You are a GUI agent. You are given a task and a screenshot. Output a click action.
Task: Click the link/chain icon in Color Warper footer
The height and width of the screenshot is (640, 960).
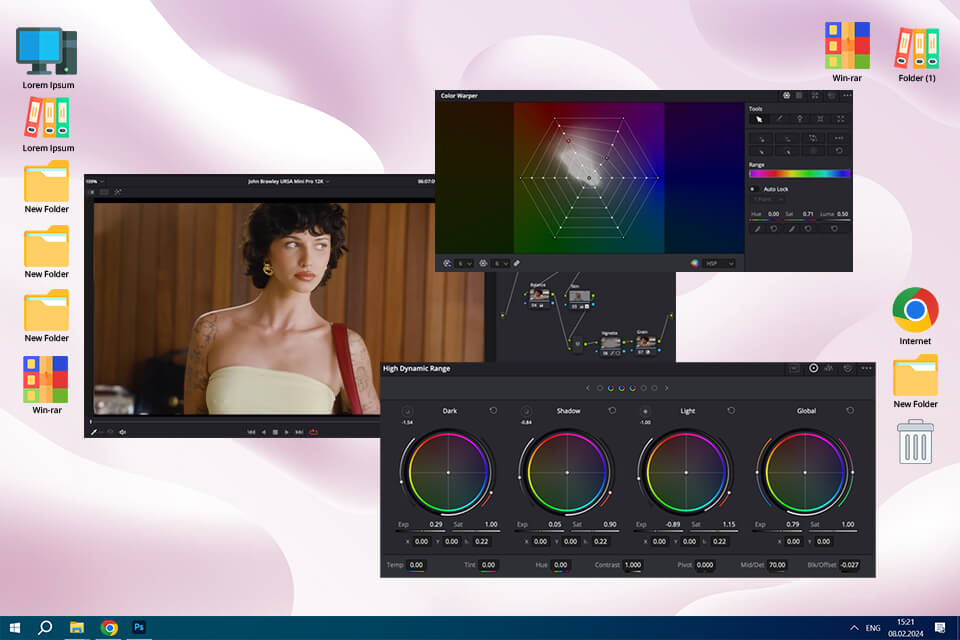point(517,263)
